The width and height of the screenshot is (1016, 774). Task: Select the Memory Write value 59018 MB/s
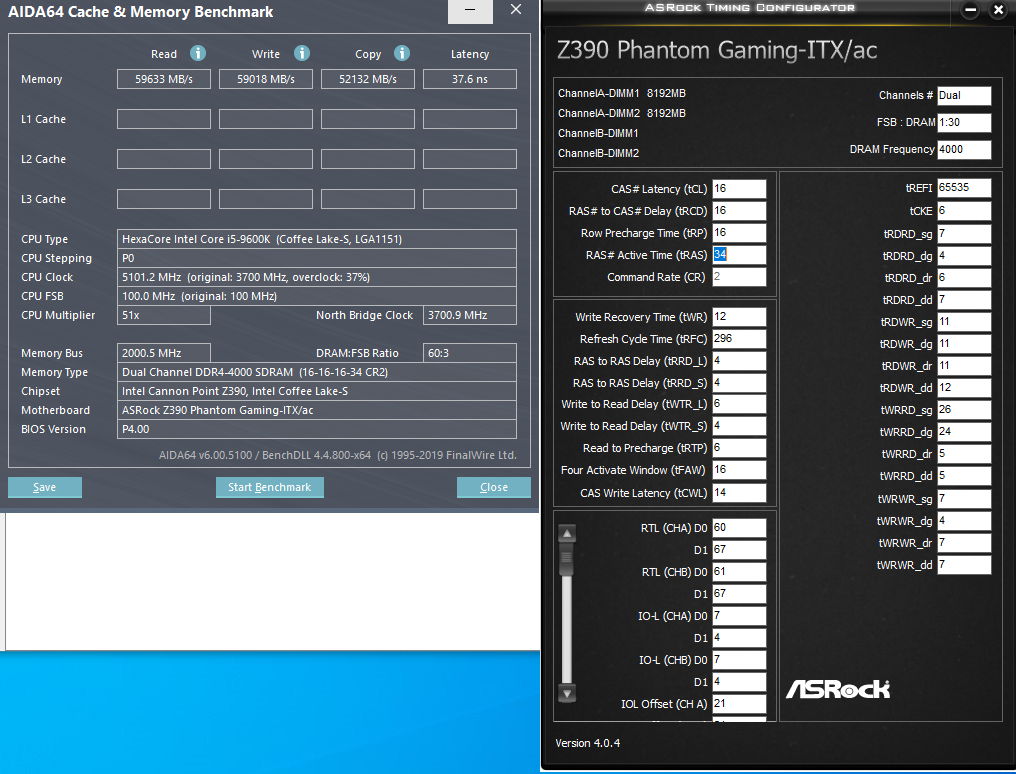click(266, 79)
